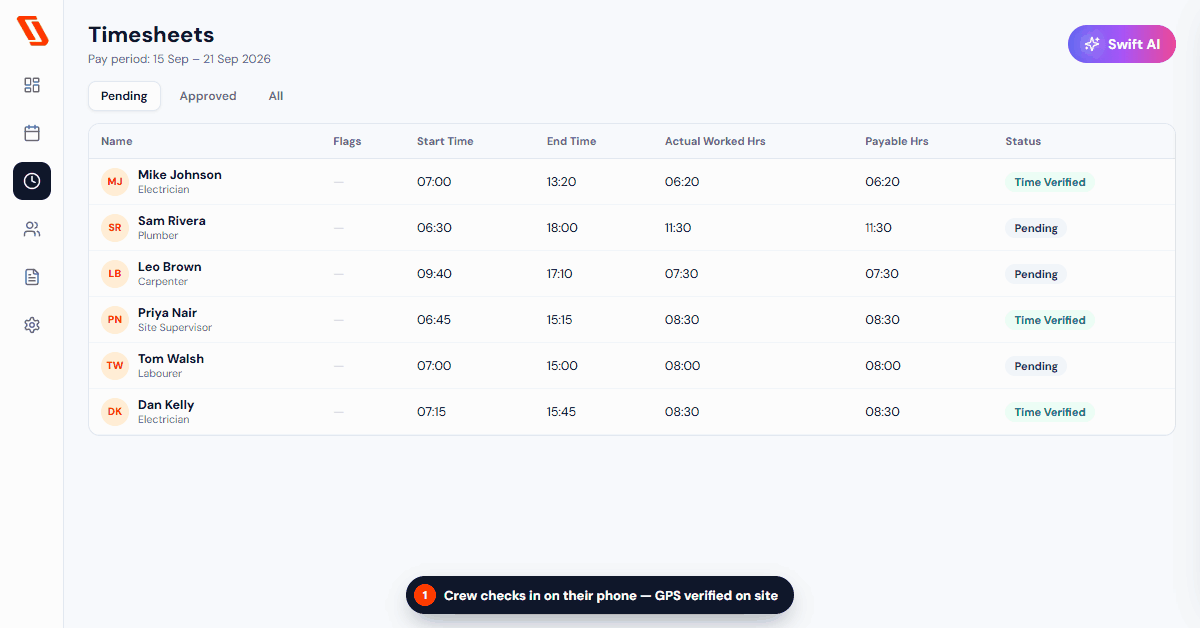The height and width of the screenshot is (628, 1200).
Task: Open Tom Walsh's timesheet row
Action: (632, 366)
